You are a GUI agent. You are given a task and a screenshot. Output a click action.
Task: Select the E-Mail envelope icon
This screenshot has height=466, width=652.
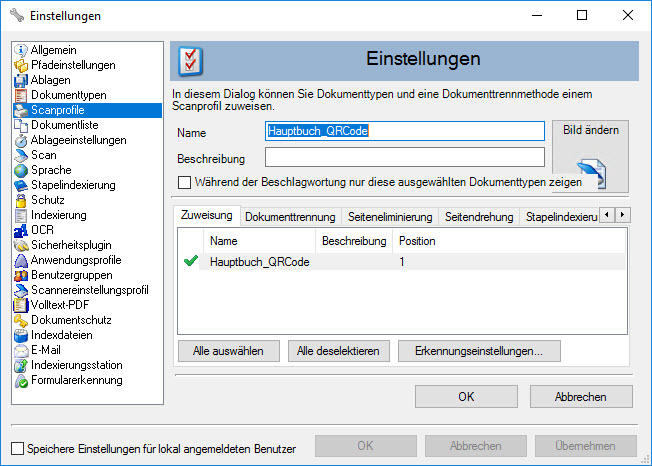(x=21, y=350)
